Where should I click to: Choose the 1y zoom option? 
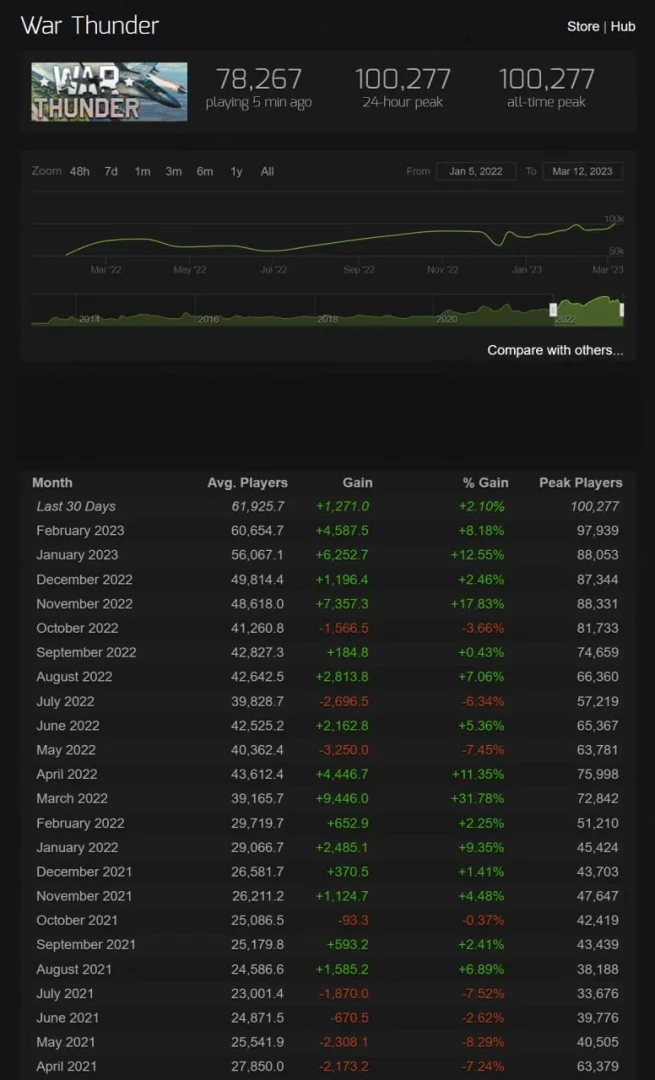(236, 171)
